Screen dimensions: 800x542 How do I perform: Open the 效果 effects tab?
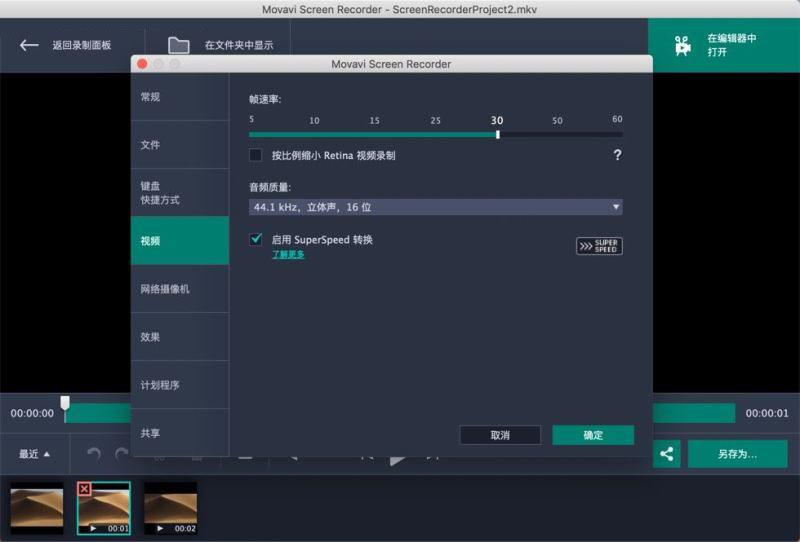pos(180,337)
